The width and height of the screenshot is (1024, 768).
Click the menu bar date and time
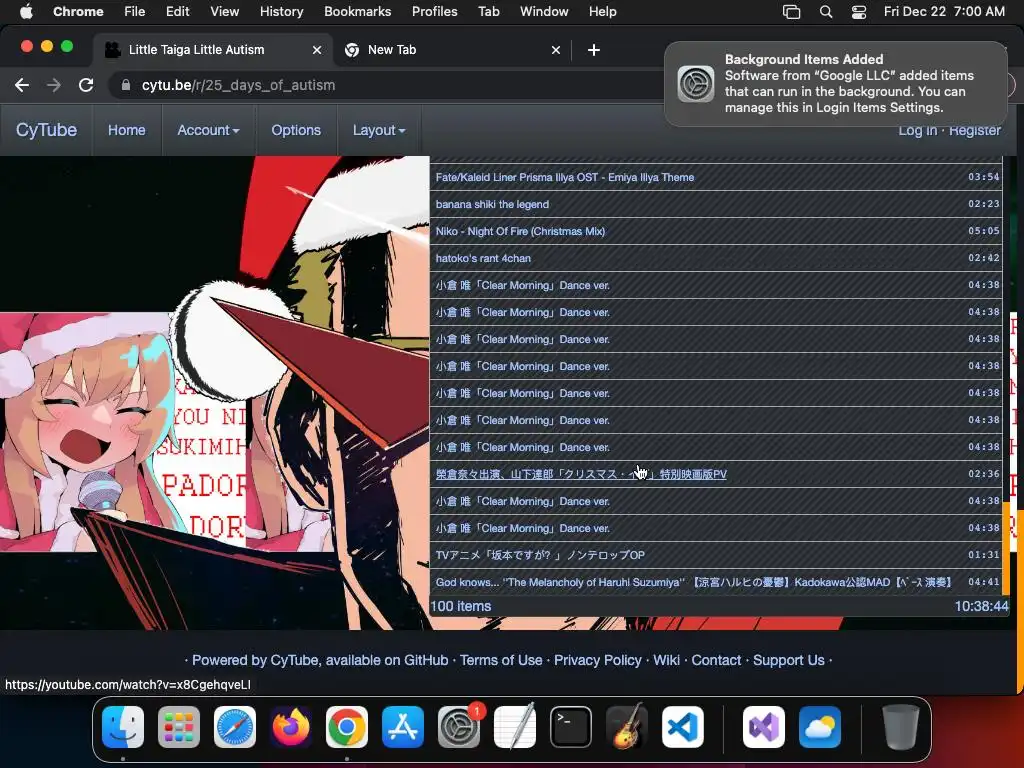click(944, 11)
